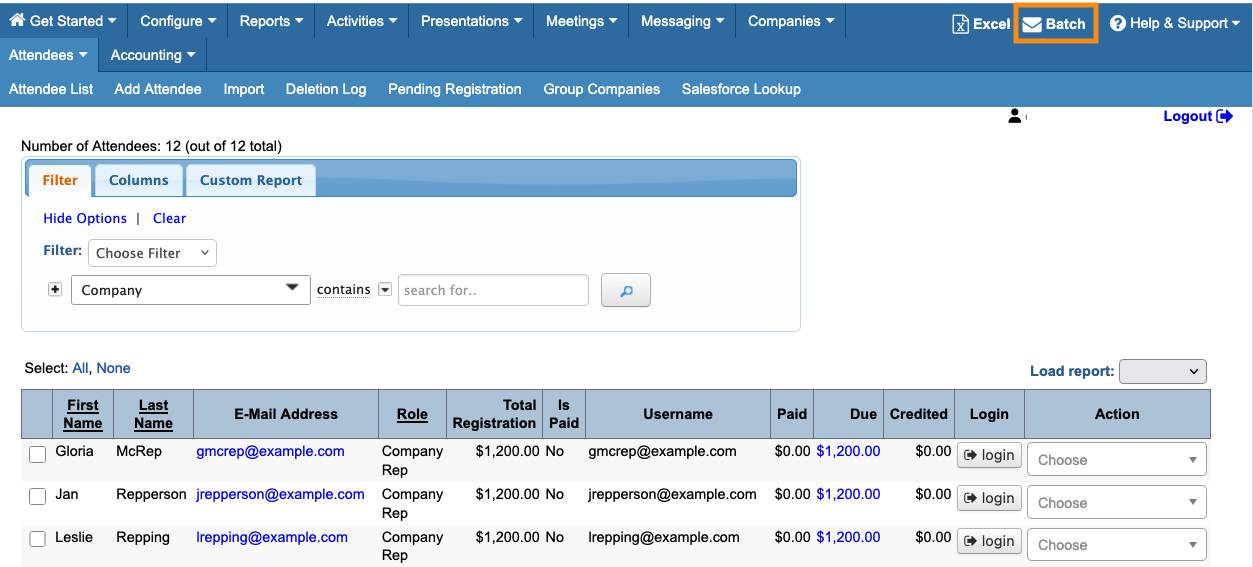Screen dimensions: 1253x567
Task: Open the Deletion Log
Action: coord(326,89)
